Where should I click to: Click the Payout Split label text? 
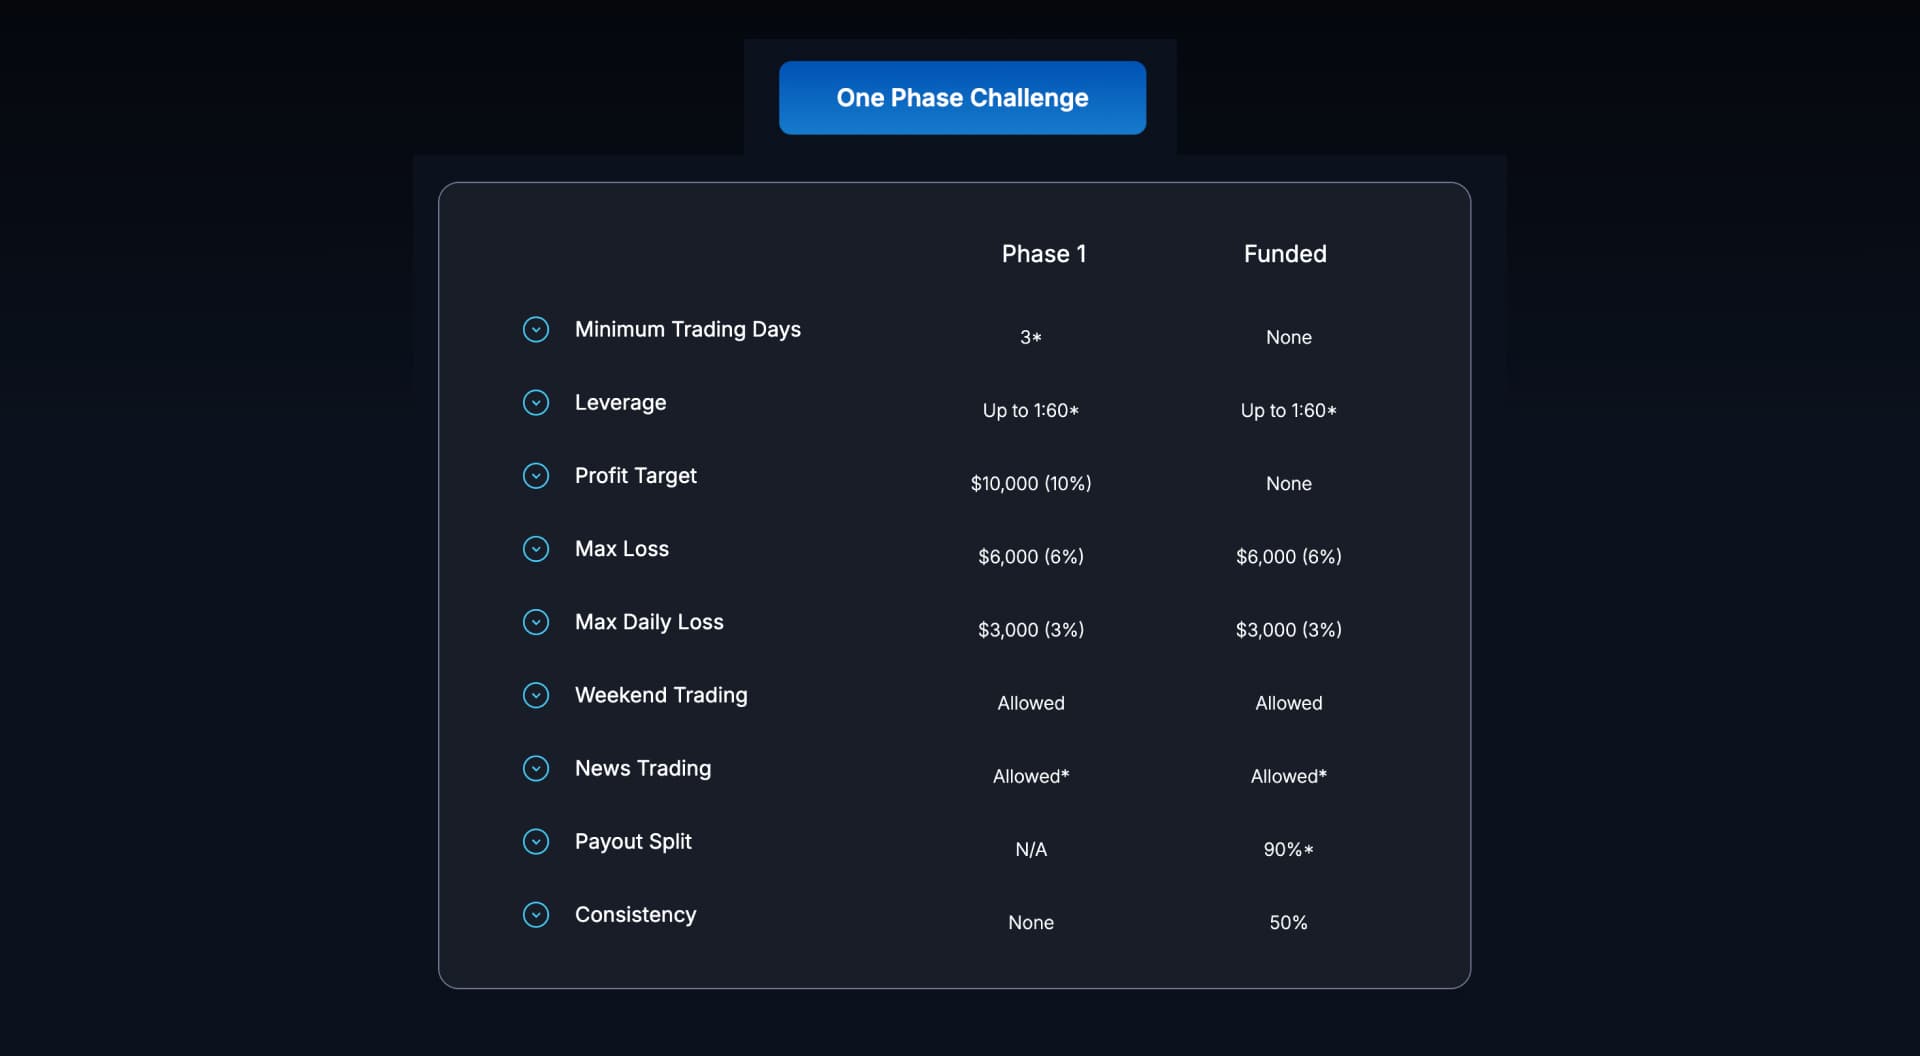(633, 841)
